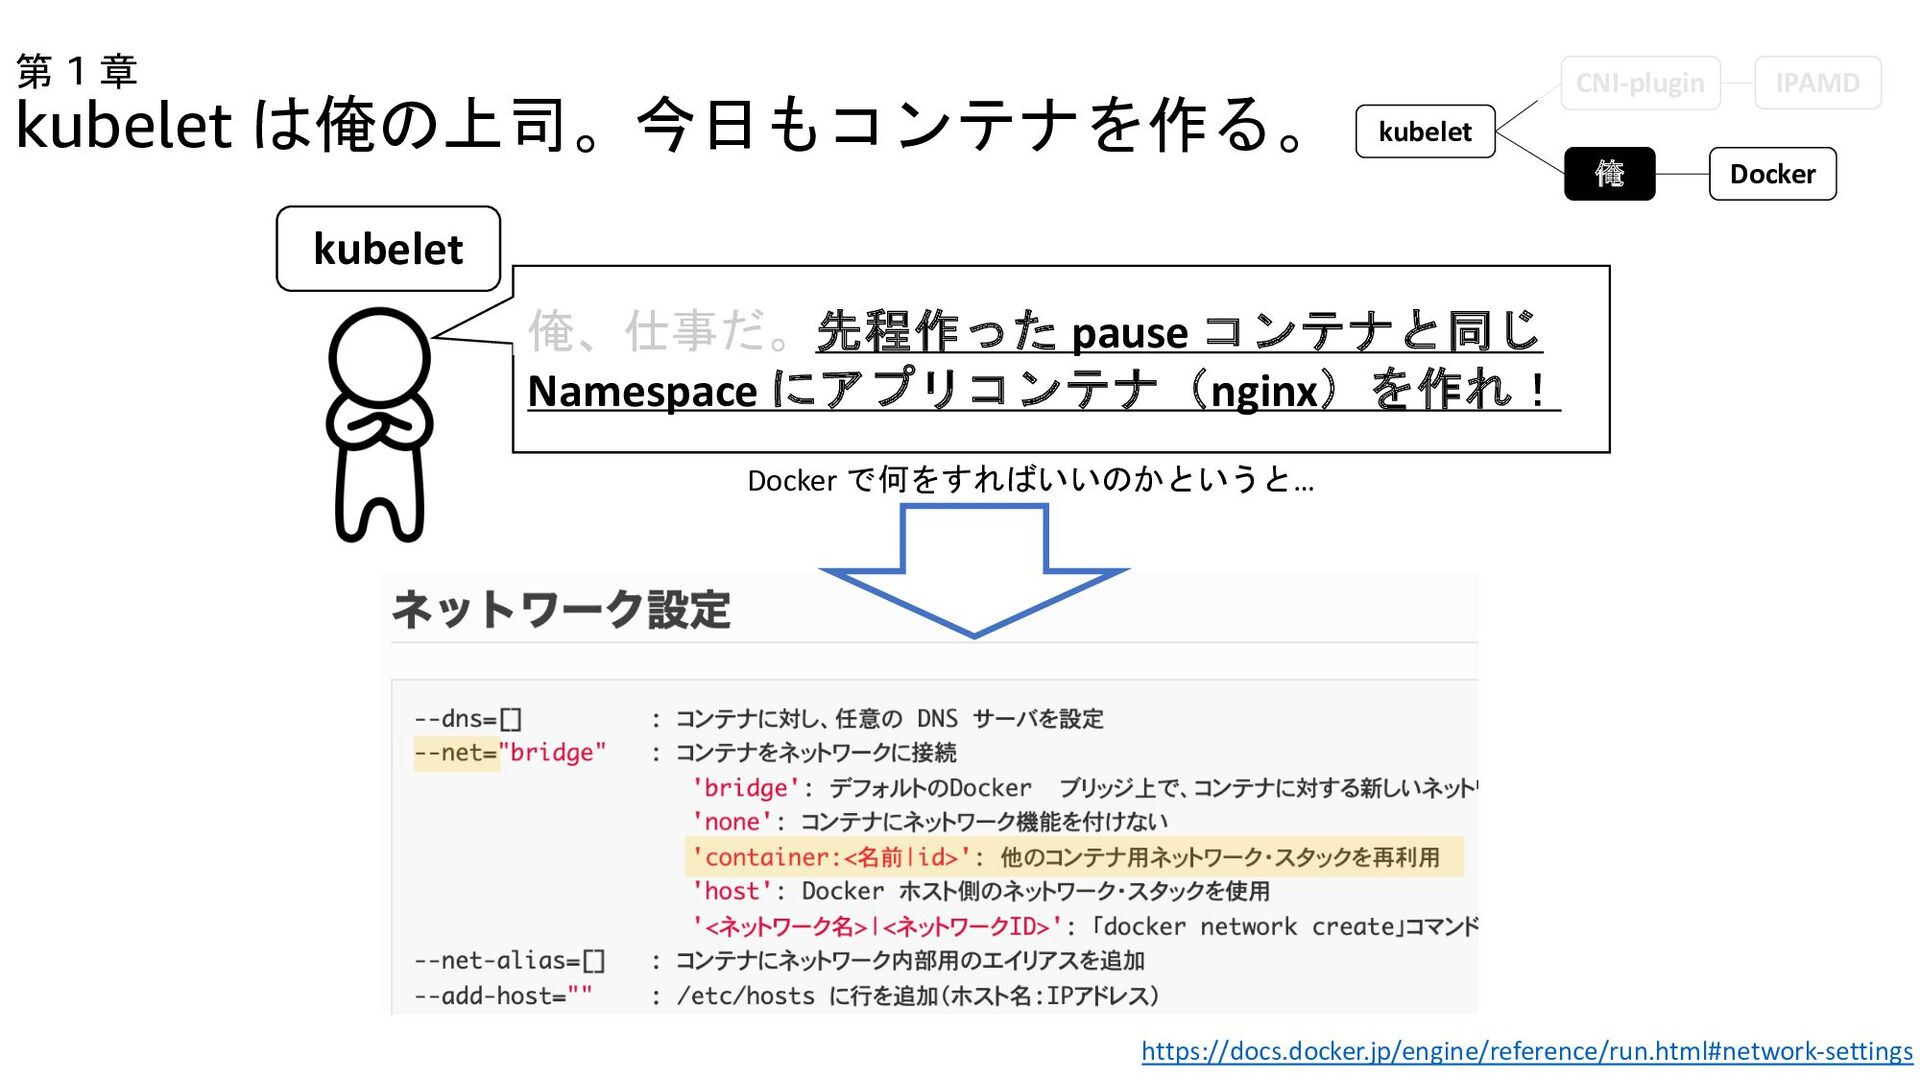This screenshot has width=1920, height=1080.
Task: Click the highlighted --net="bridge" option
Action: pos(510,753)
